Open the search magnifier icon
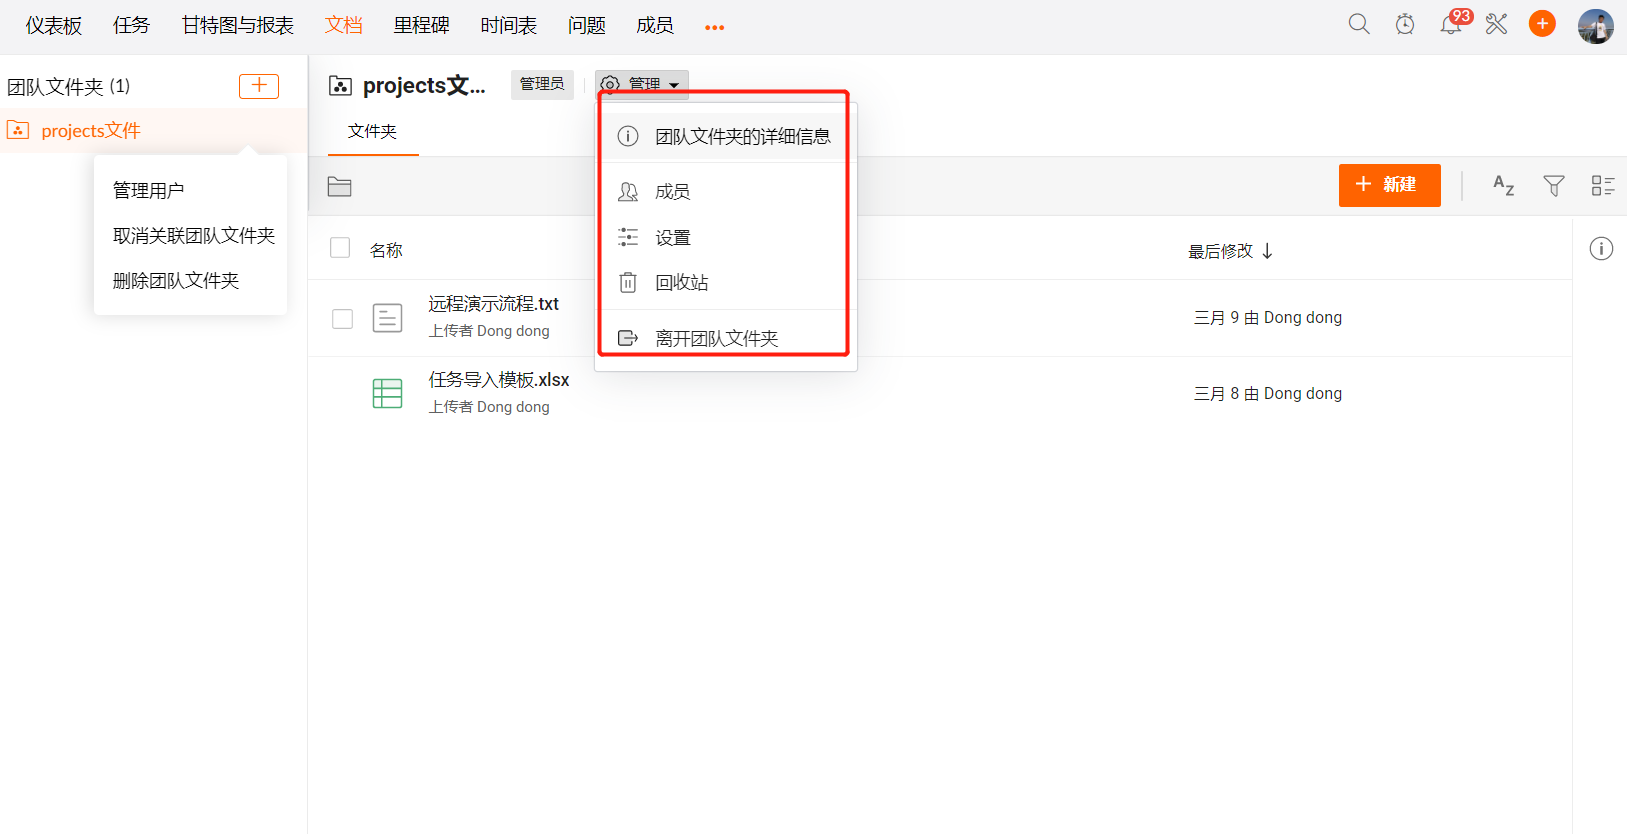 (x=1358, y=24)
